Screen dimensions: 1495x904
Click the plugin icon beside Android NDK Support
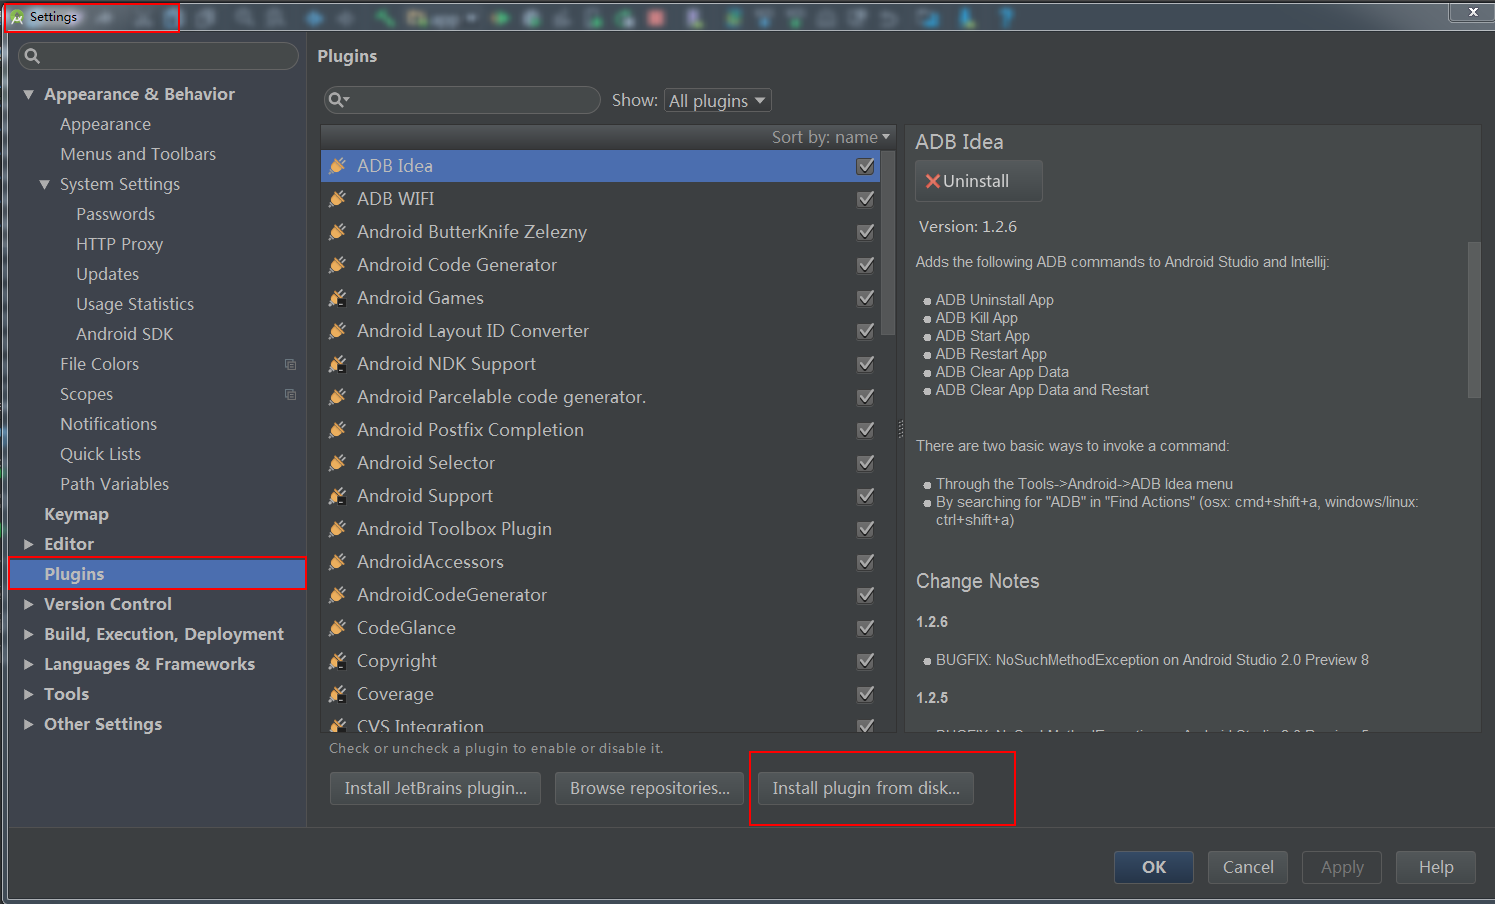coord(338,364)
